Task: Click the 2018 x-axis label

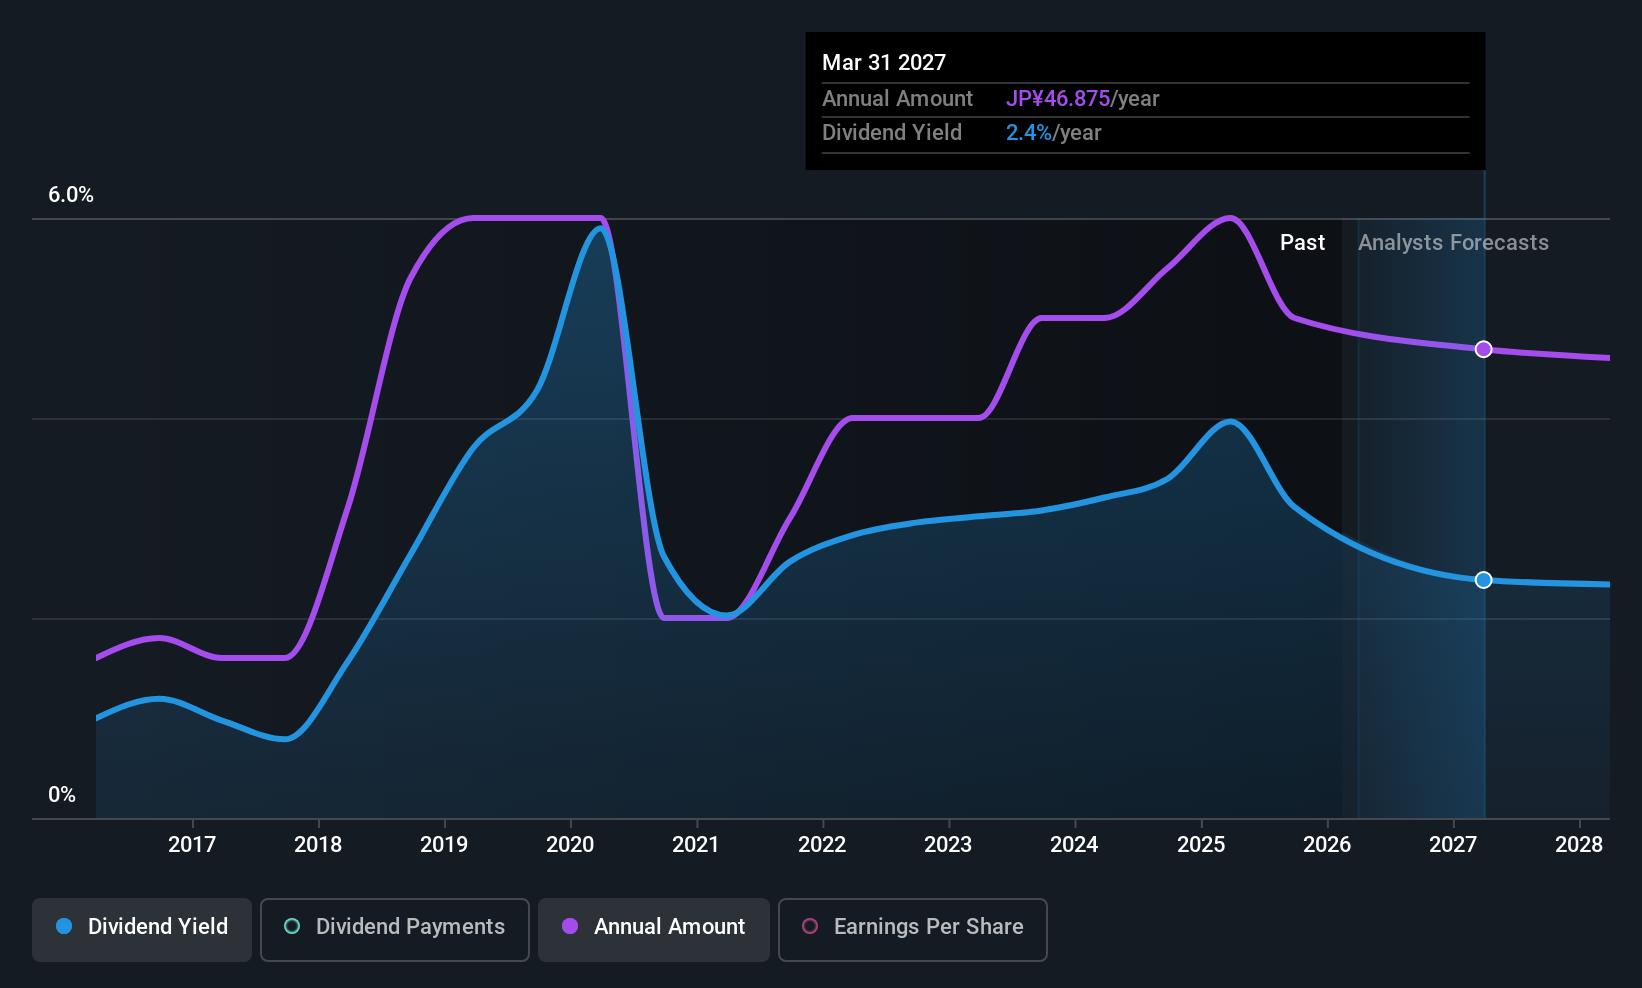Action: pyautogui.click(x=318, y=845)
